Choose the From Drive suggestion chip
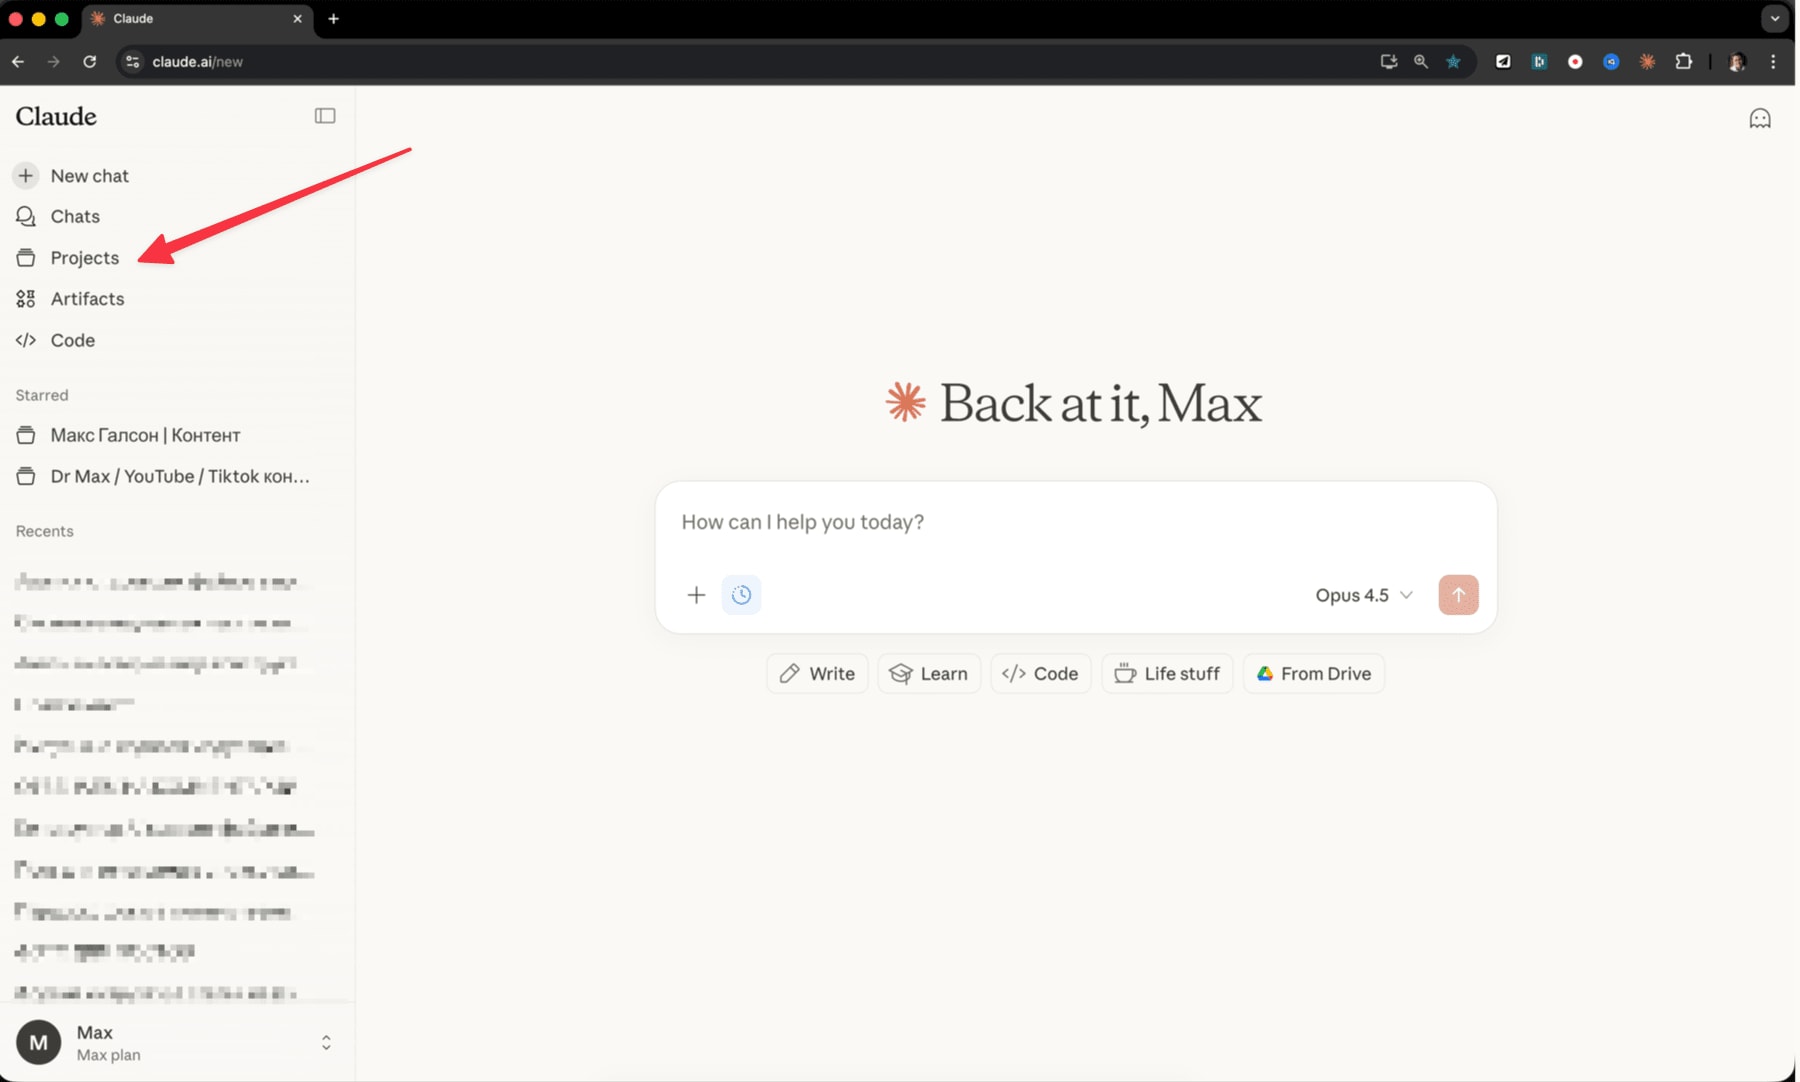The image size is (1800, 1082). click(1313, 674)
